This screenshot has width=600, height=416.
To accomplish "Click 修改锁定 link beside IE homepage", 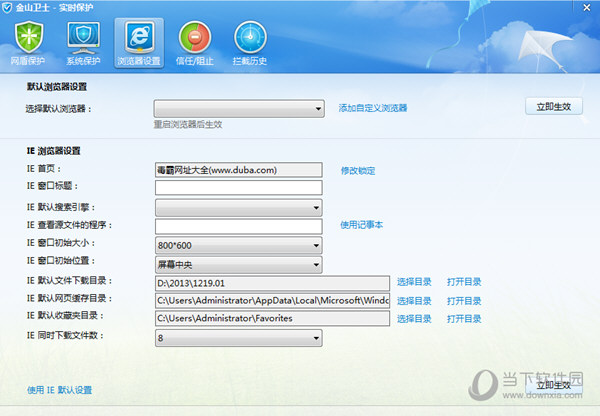I will coord(358,170).
